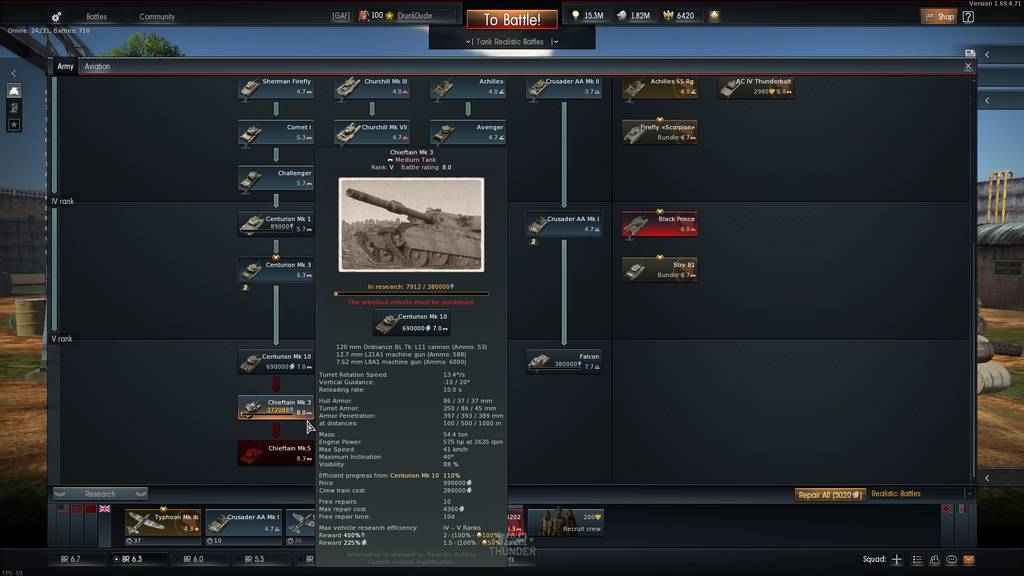Collapse left panel with top arrow
The width and height of the screenshot is (1024, 576).
point(14,73)
